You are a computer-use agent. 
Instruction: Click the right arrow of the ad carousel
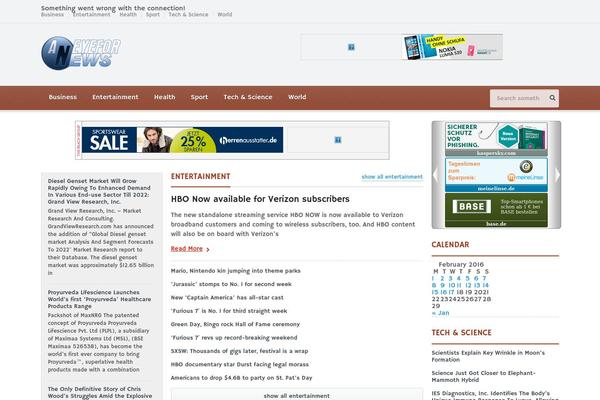coord(557,175)
